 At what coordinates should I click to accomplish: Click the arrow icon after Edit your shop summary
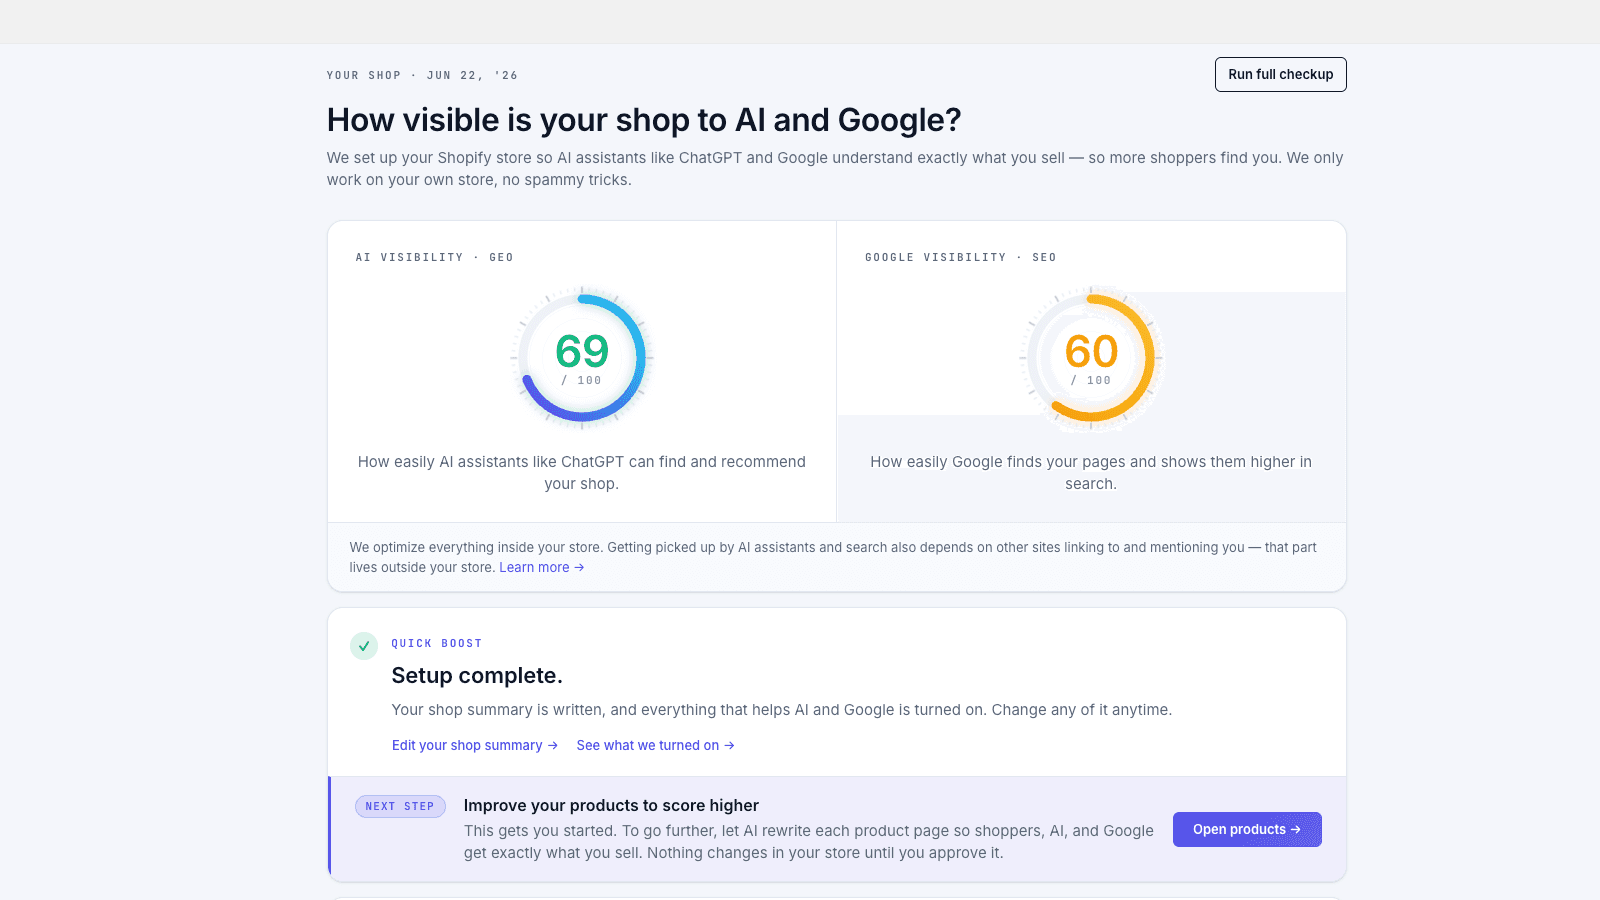(553, 745)
